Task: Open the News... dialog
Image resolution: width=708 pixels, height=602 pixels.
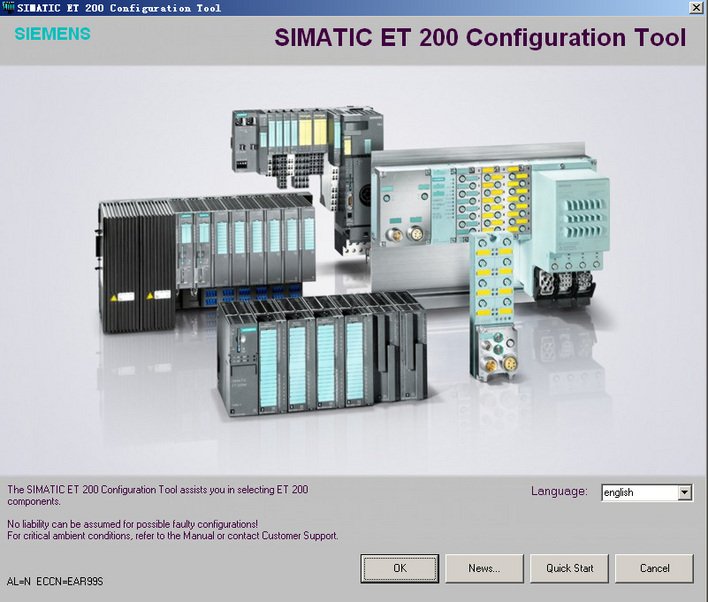Action: [x=484, y=568]
